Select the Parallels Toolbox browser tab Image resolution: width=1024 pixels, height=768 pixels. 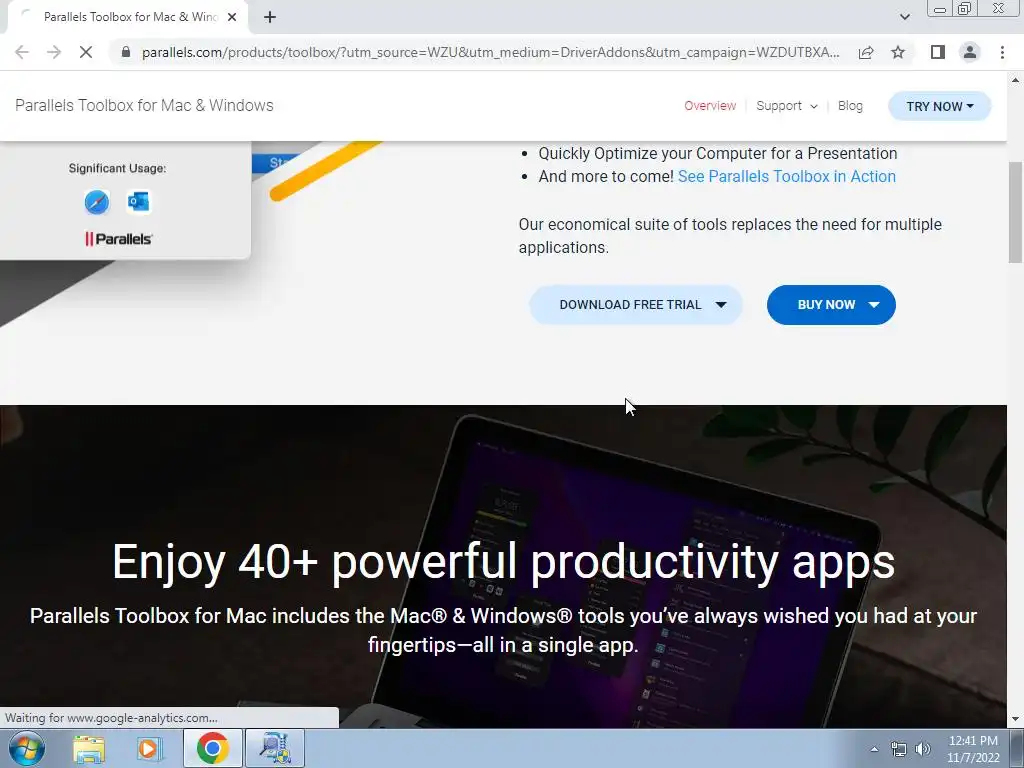tap(128, 17)
